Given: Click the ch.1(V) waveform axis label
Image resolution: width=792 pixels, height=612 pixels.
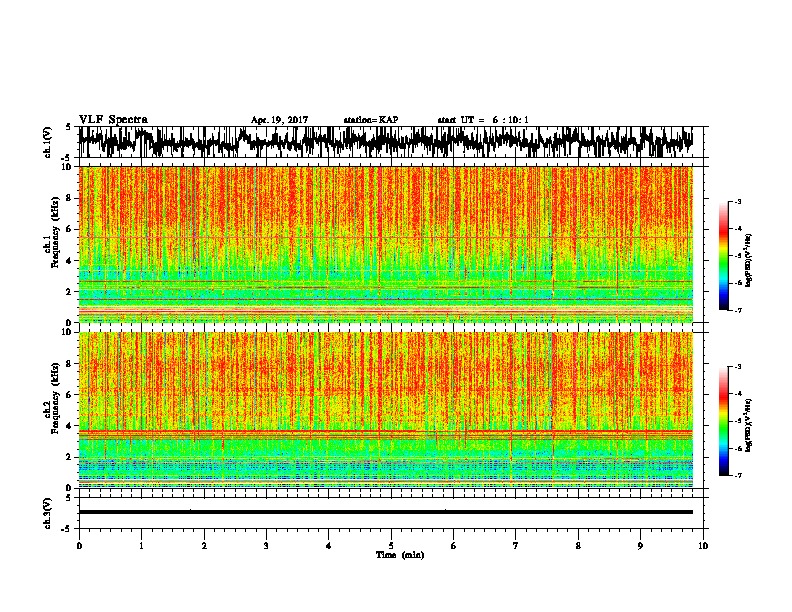Looking at the screenshot, I should pyautogui.click(x=48, y=141).
